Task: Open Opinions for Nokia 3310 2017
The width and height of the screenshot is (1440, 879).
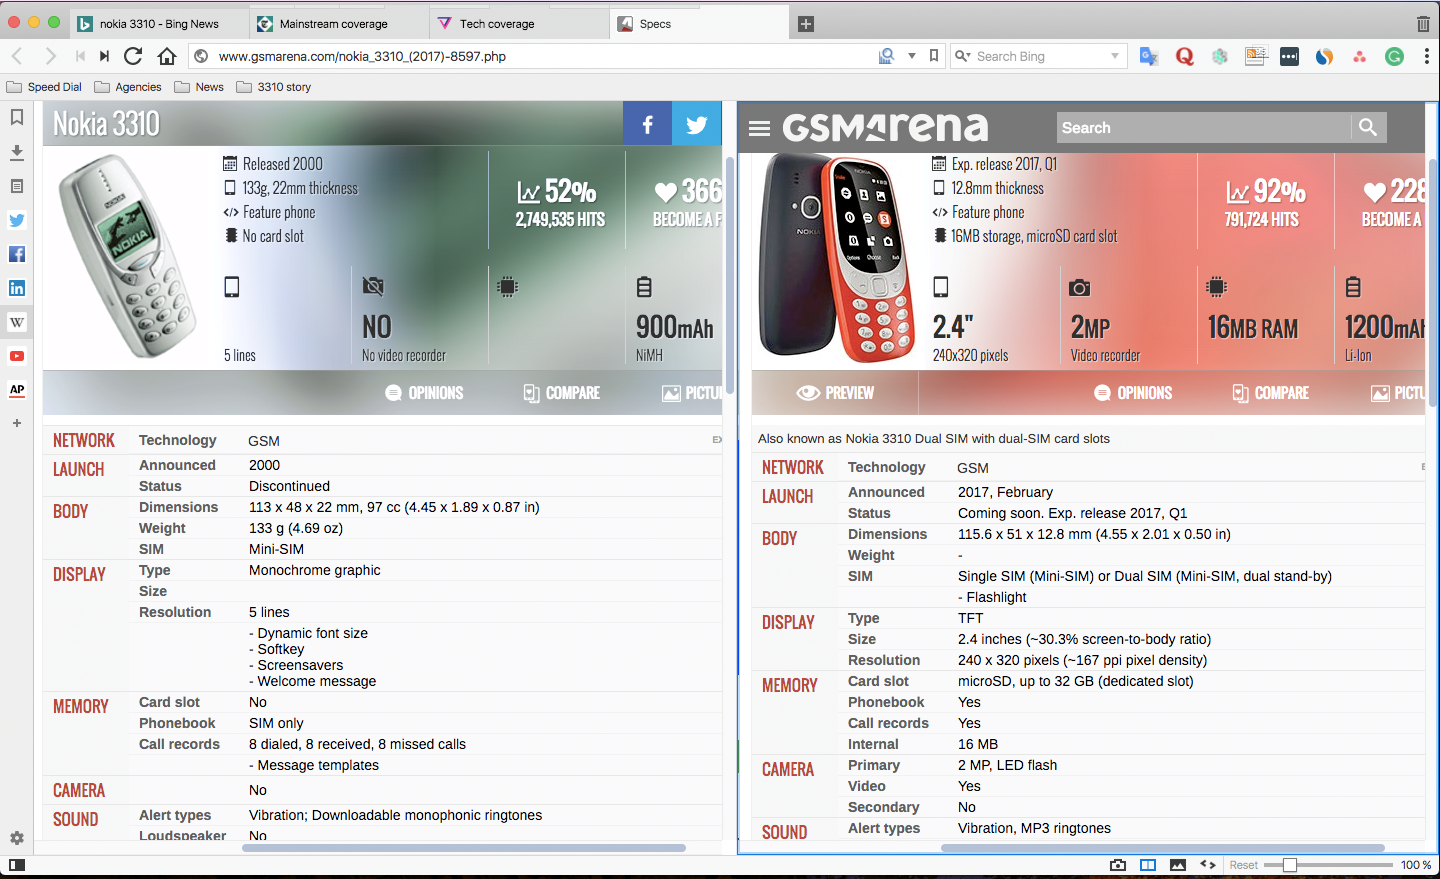Action: tap(1133, 393)
